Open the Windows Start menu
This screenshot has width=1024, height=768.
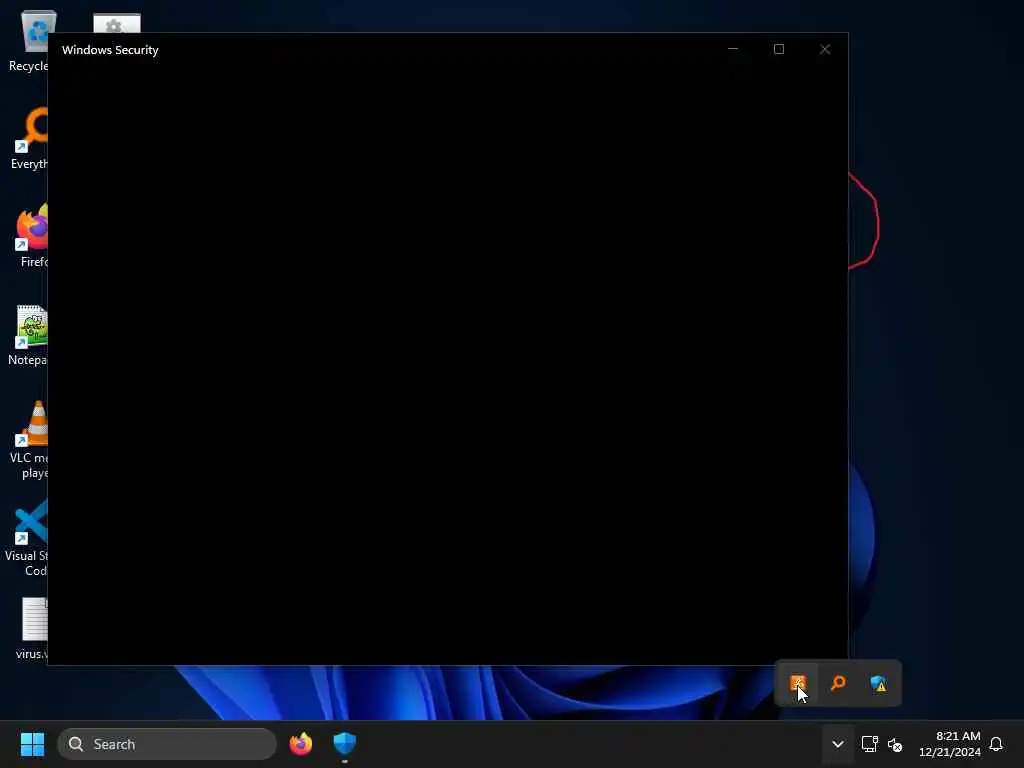[x=32, y=744]
